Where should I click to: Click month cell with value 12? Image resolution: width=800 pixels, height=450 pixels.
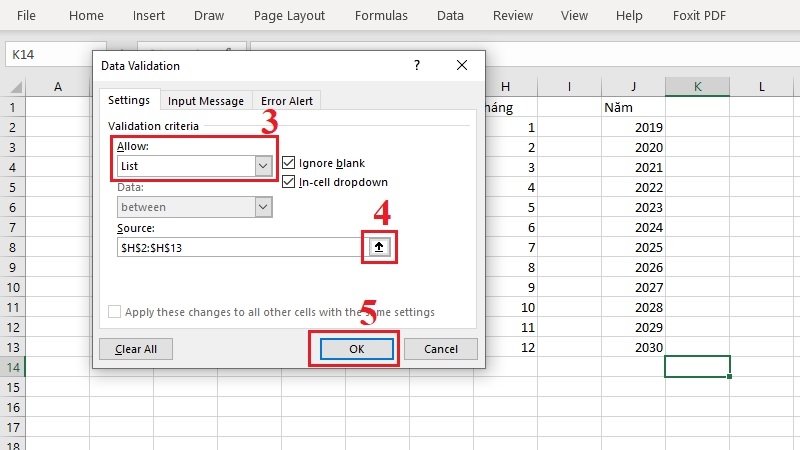point(511,347)
